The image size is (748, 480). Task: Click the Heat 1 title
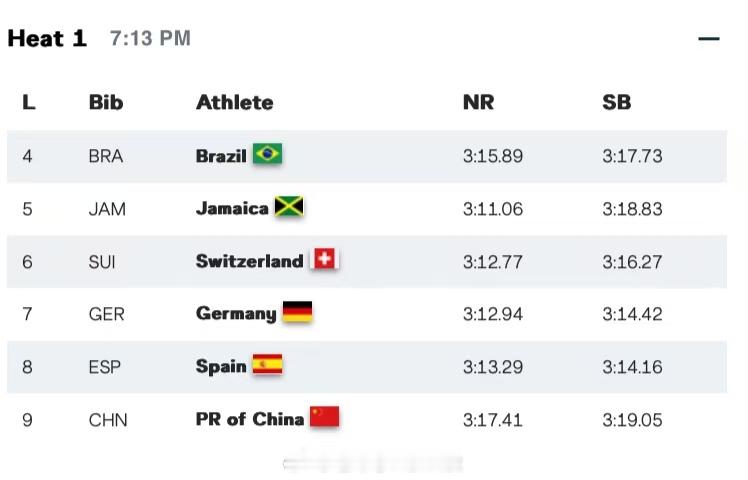tap(47, 38)
